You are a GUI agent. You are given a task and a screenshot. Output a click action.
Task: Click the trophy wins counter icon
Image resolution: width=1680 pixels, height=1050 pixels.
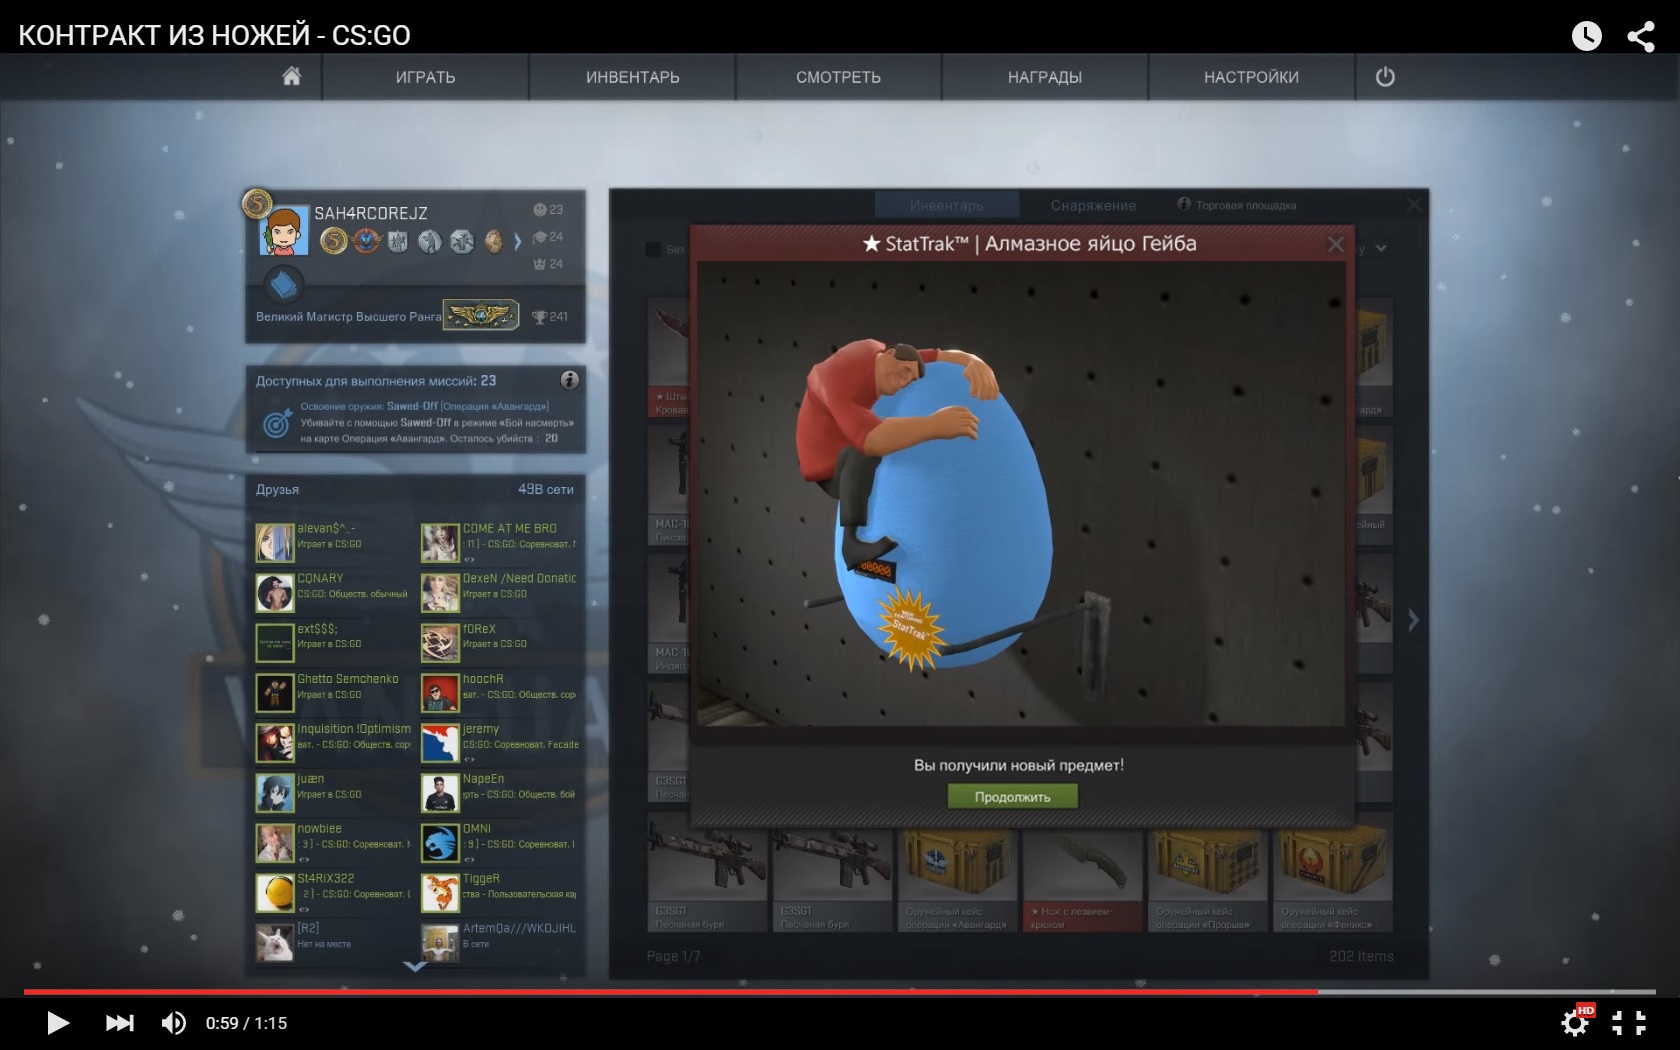(539, 317)
